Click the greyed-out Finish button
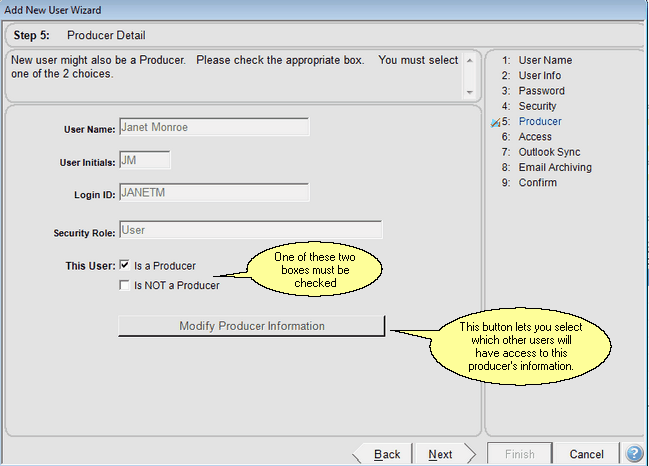 click(519, 454)
